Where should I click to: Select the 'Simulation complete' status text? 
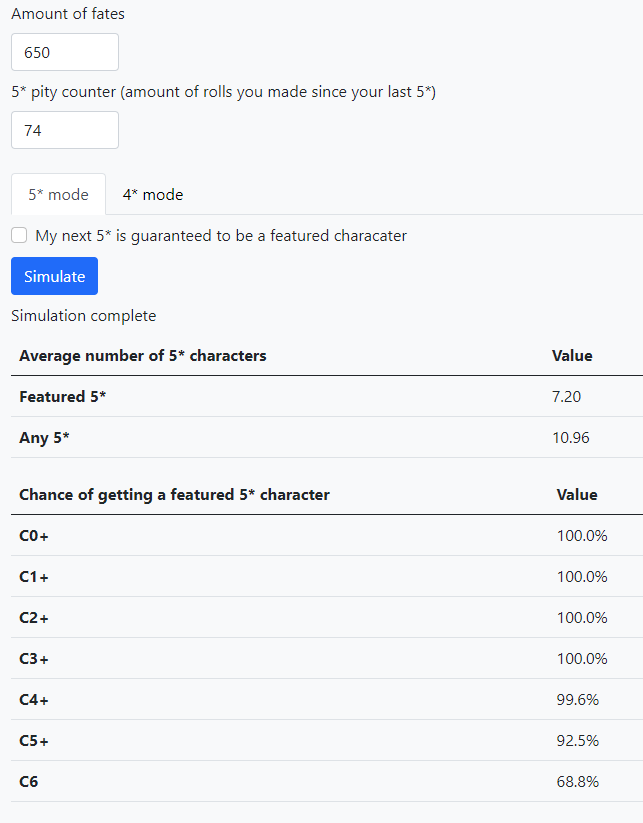coord(83,315)
